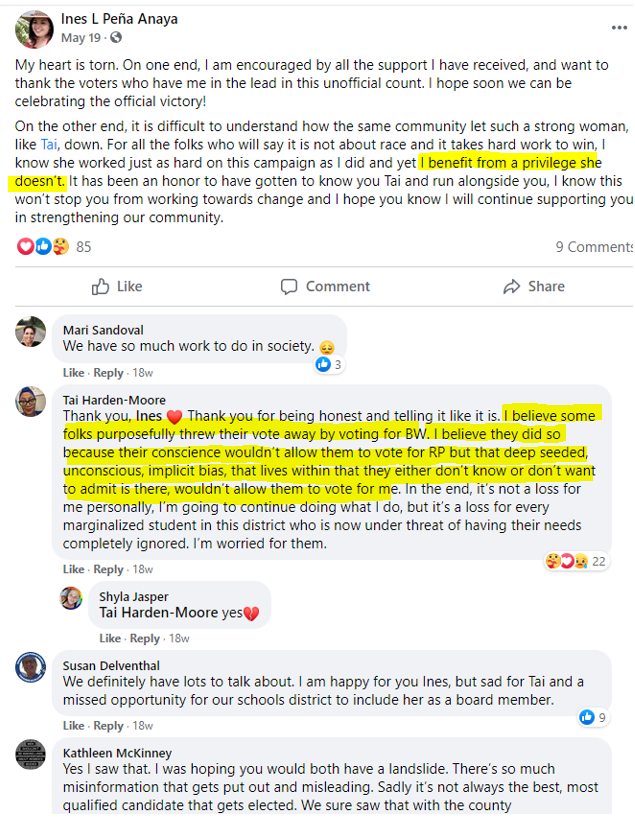This screenshot has height=820, width=635.
Task: View the 22 reactions on Tai's comment
Action: pos(576,561)
